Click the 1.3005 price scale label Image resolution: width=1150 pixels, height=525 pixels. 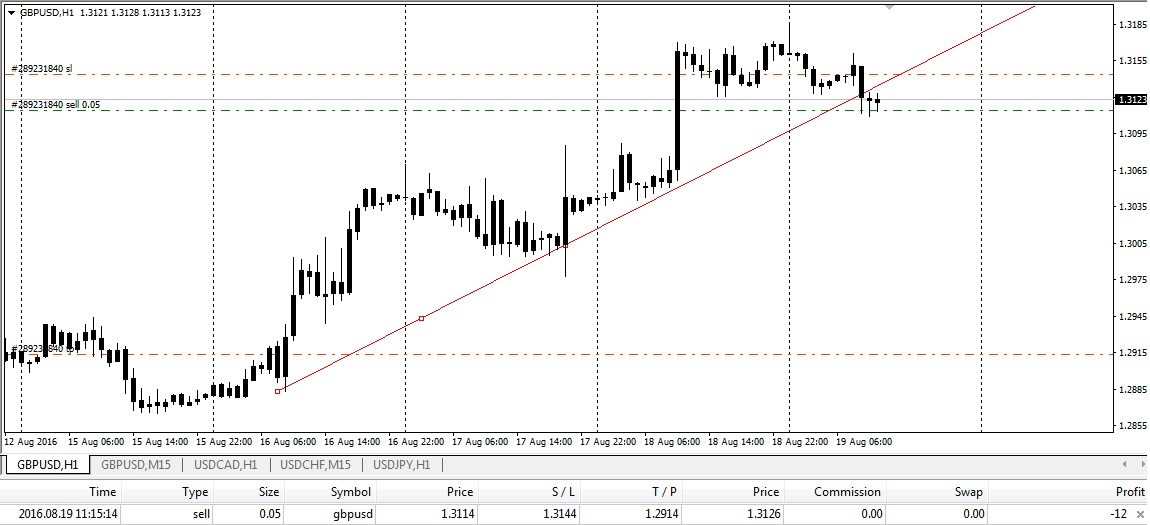click(x=1131, y=243)
